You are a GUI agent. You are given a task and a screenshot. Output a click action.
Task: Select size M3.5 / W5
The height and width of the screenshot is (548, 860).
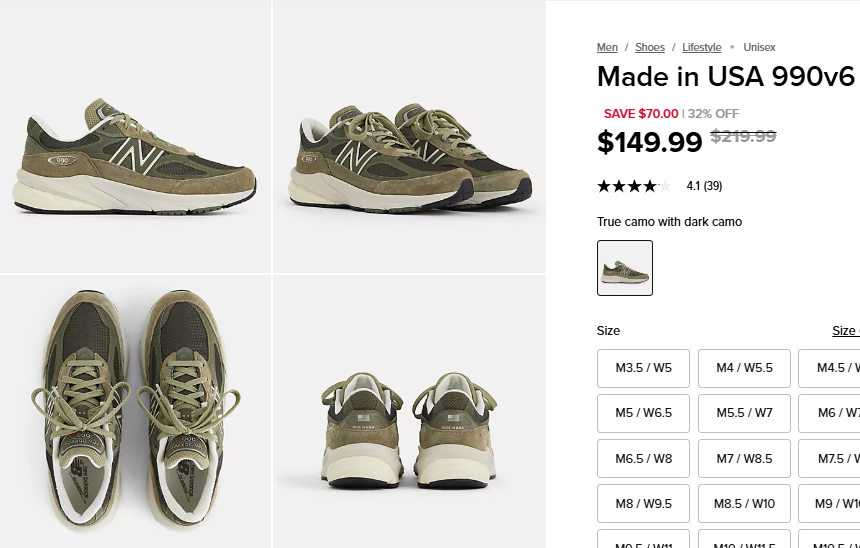644,368
